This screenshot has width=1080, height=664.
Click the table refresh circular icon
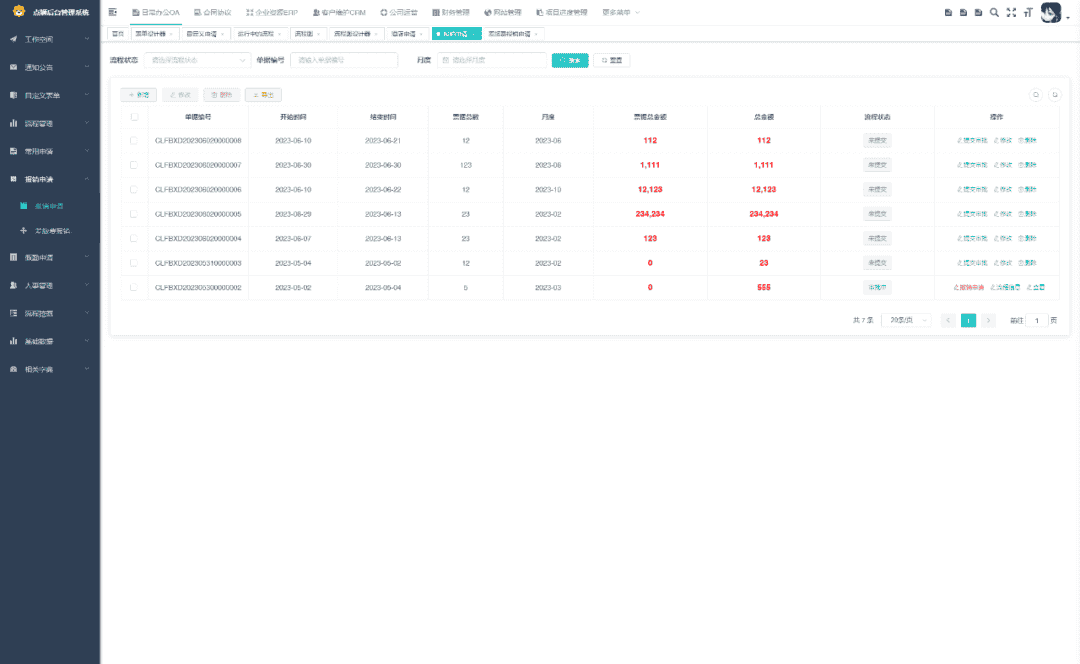click(x=1054, y=95)
